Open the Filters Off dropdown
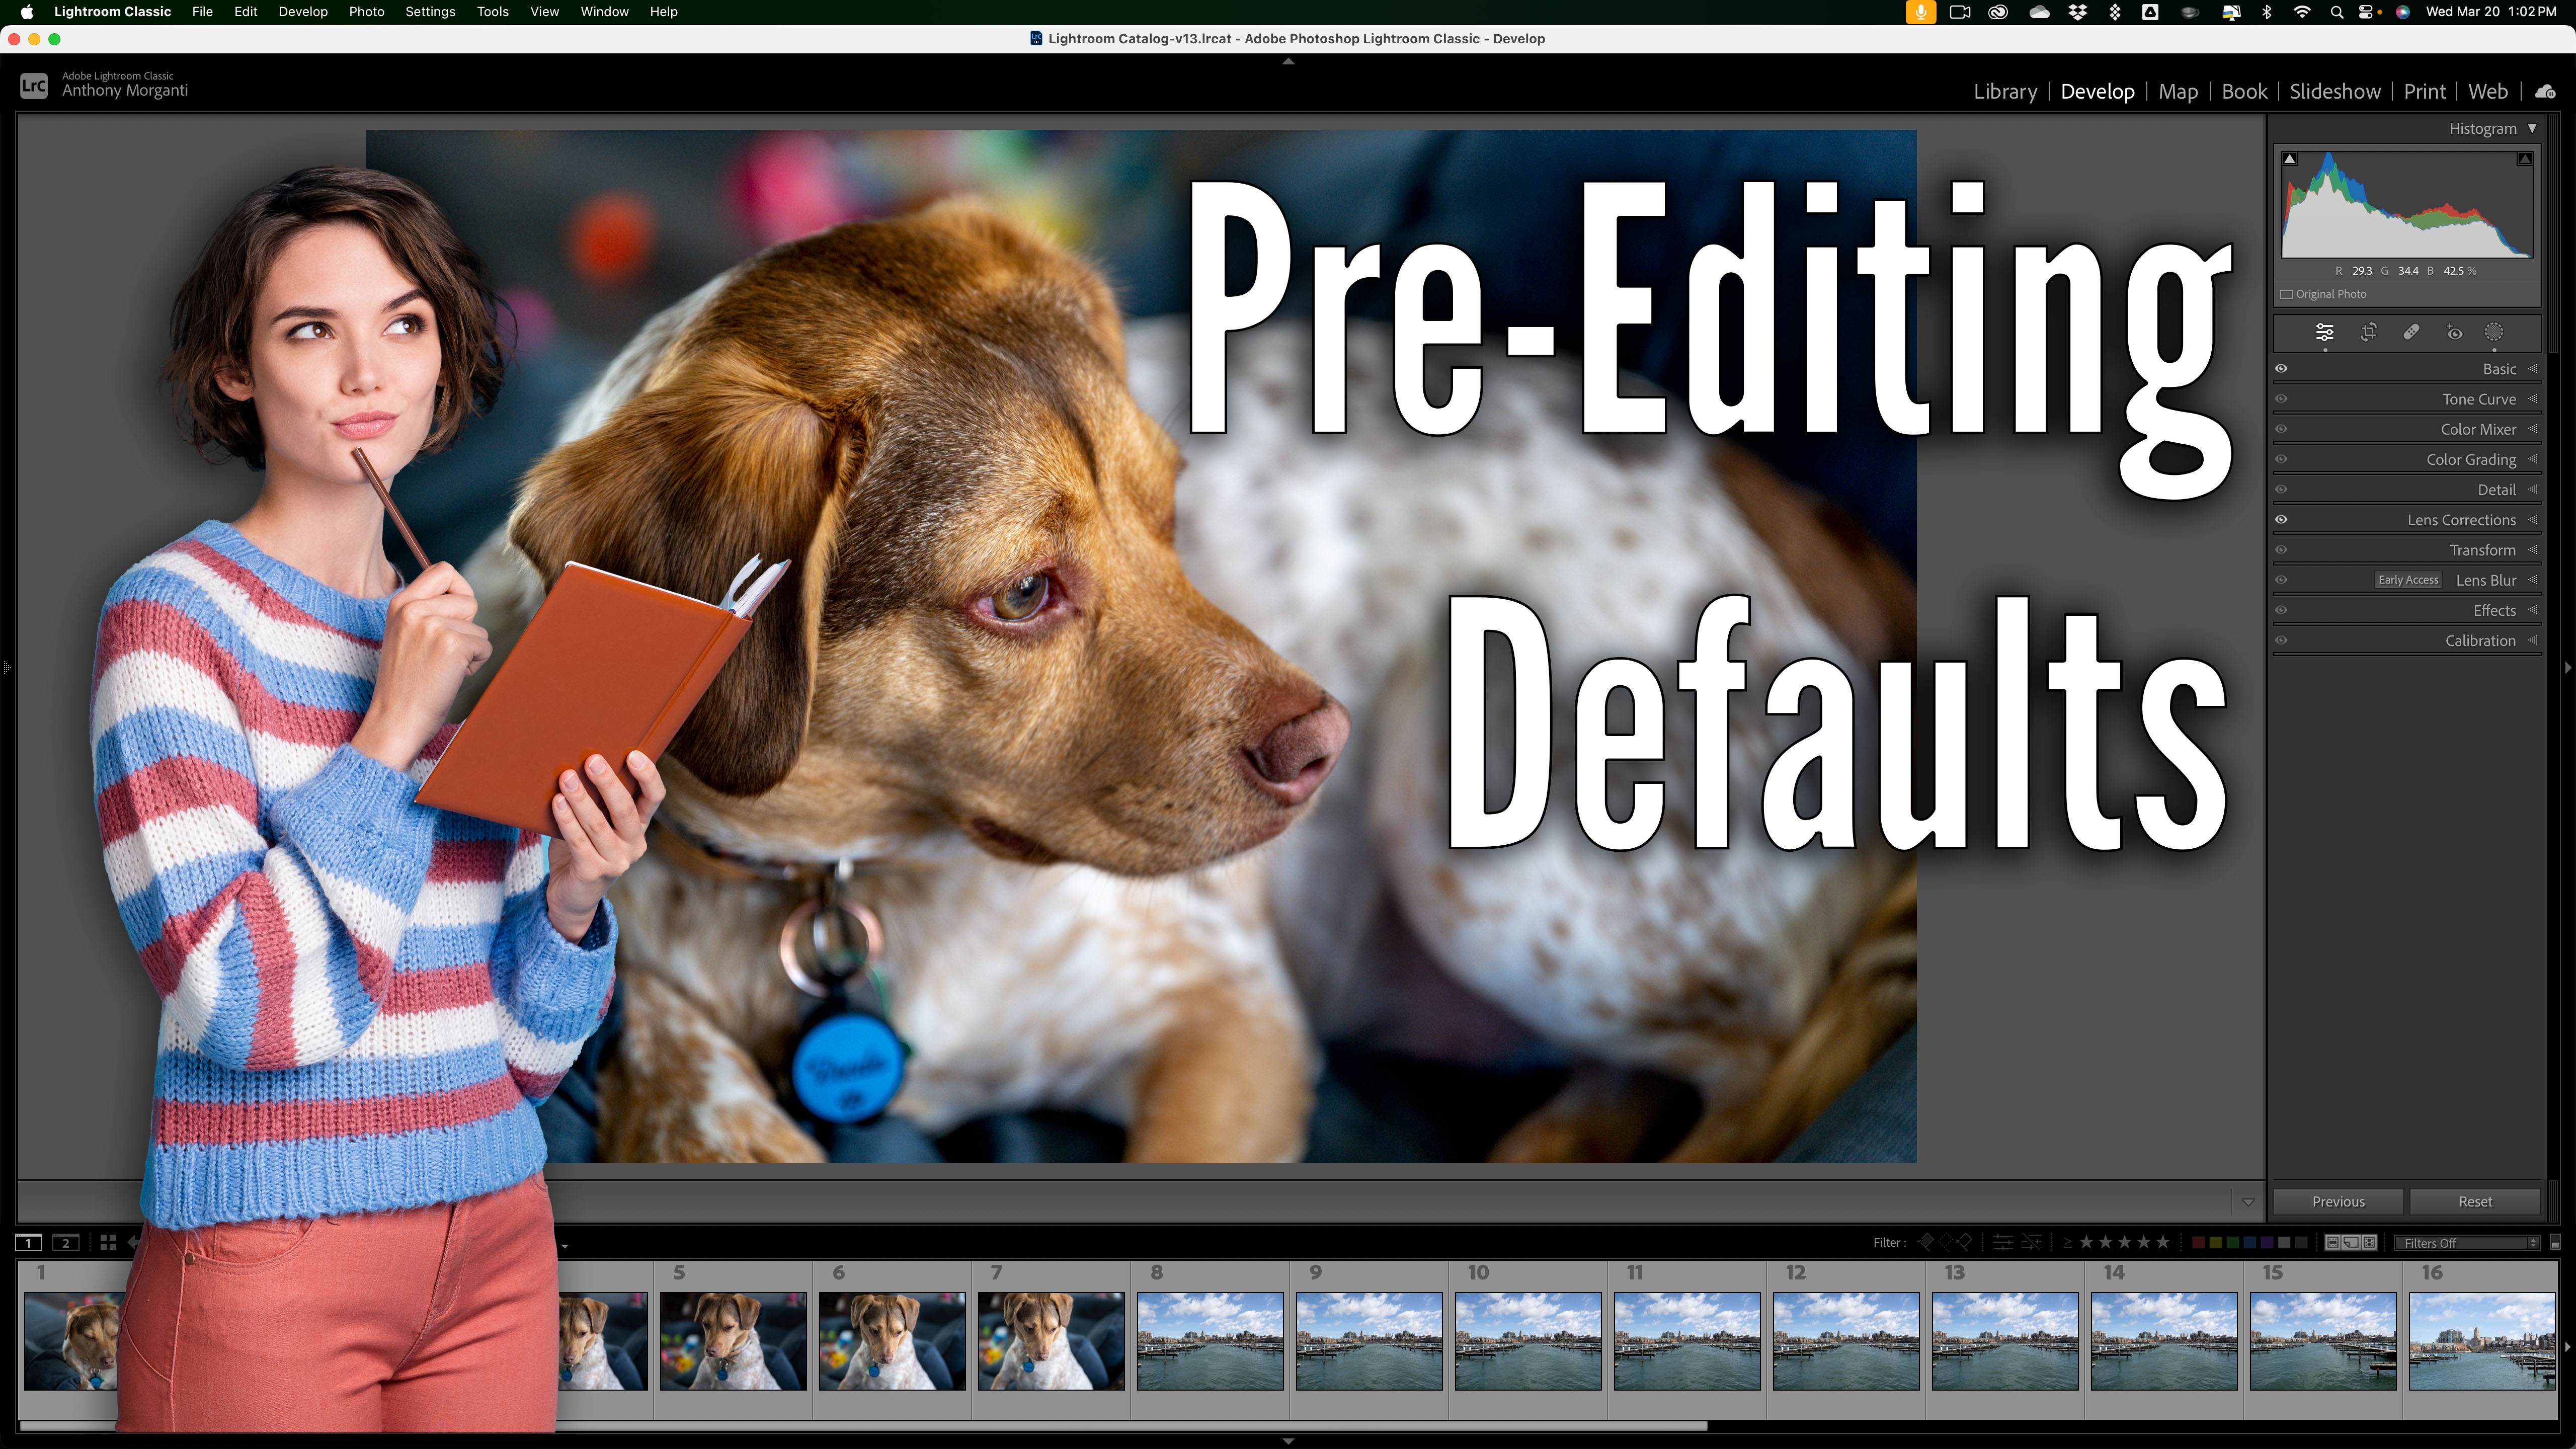 pos(2467,1243)
